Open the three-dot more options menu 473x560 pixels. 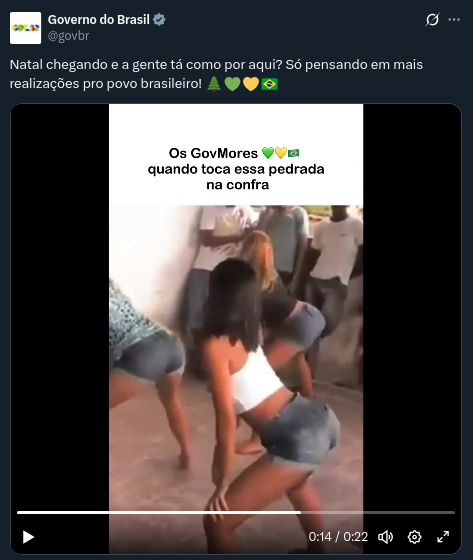point(454,19)
